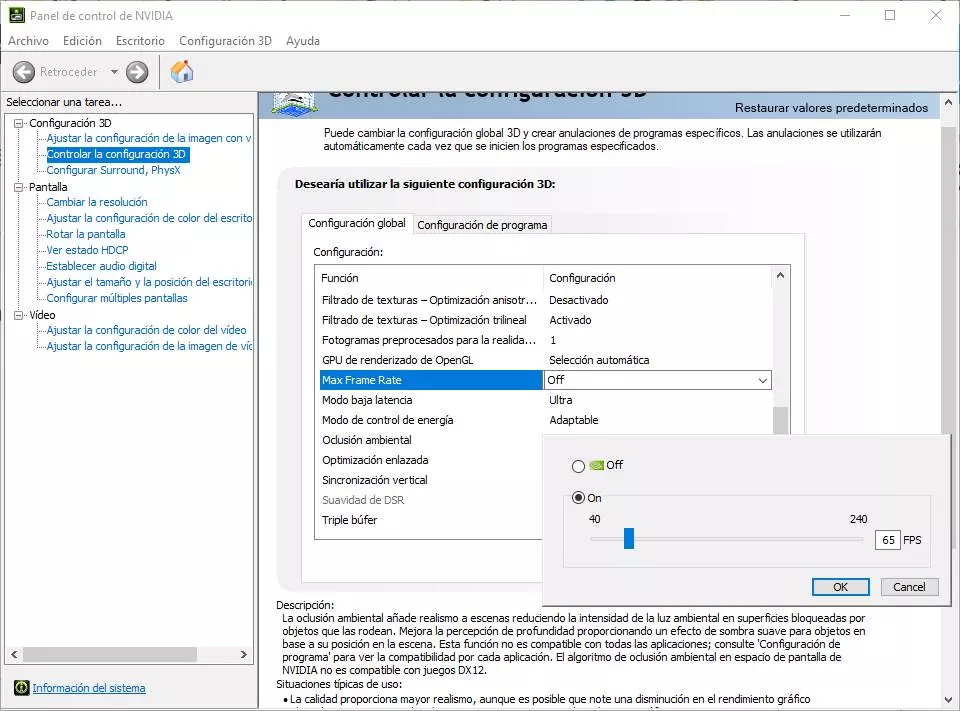The image size is (960, 711).
Task: Select the On radio button
Action: pos(578,498)
